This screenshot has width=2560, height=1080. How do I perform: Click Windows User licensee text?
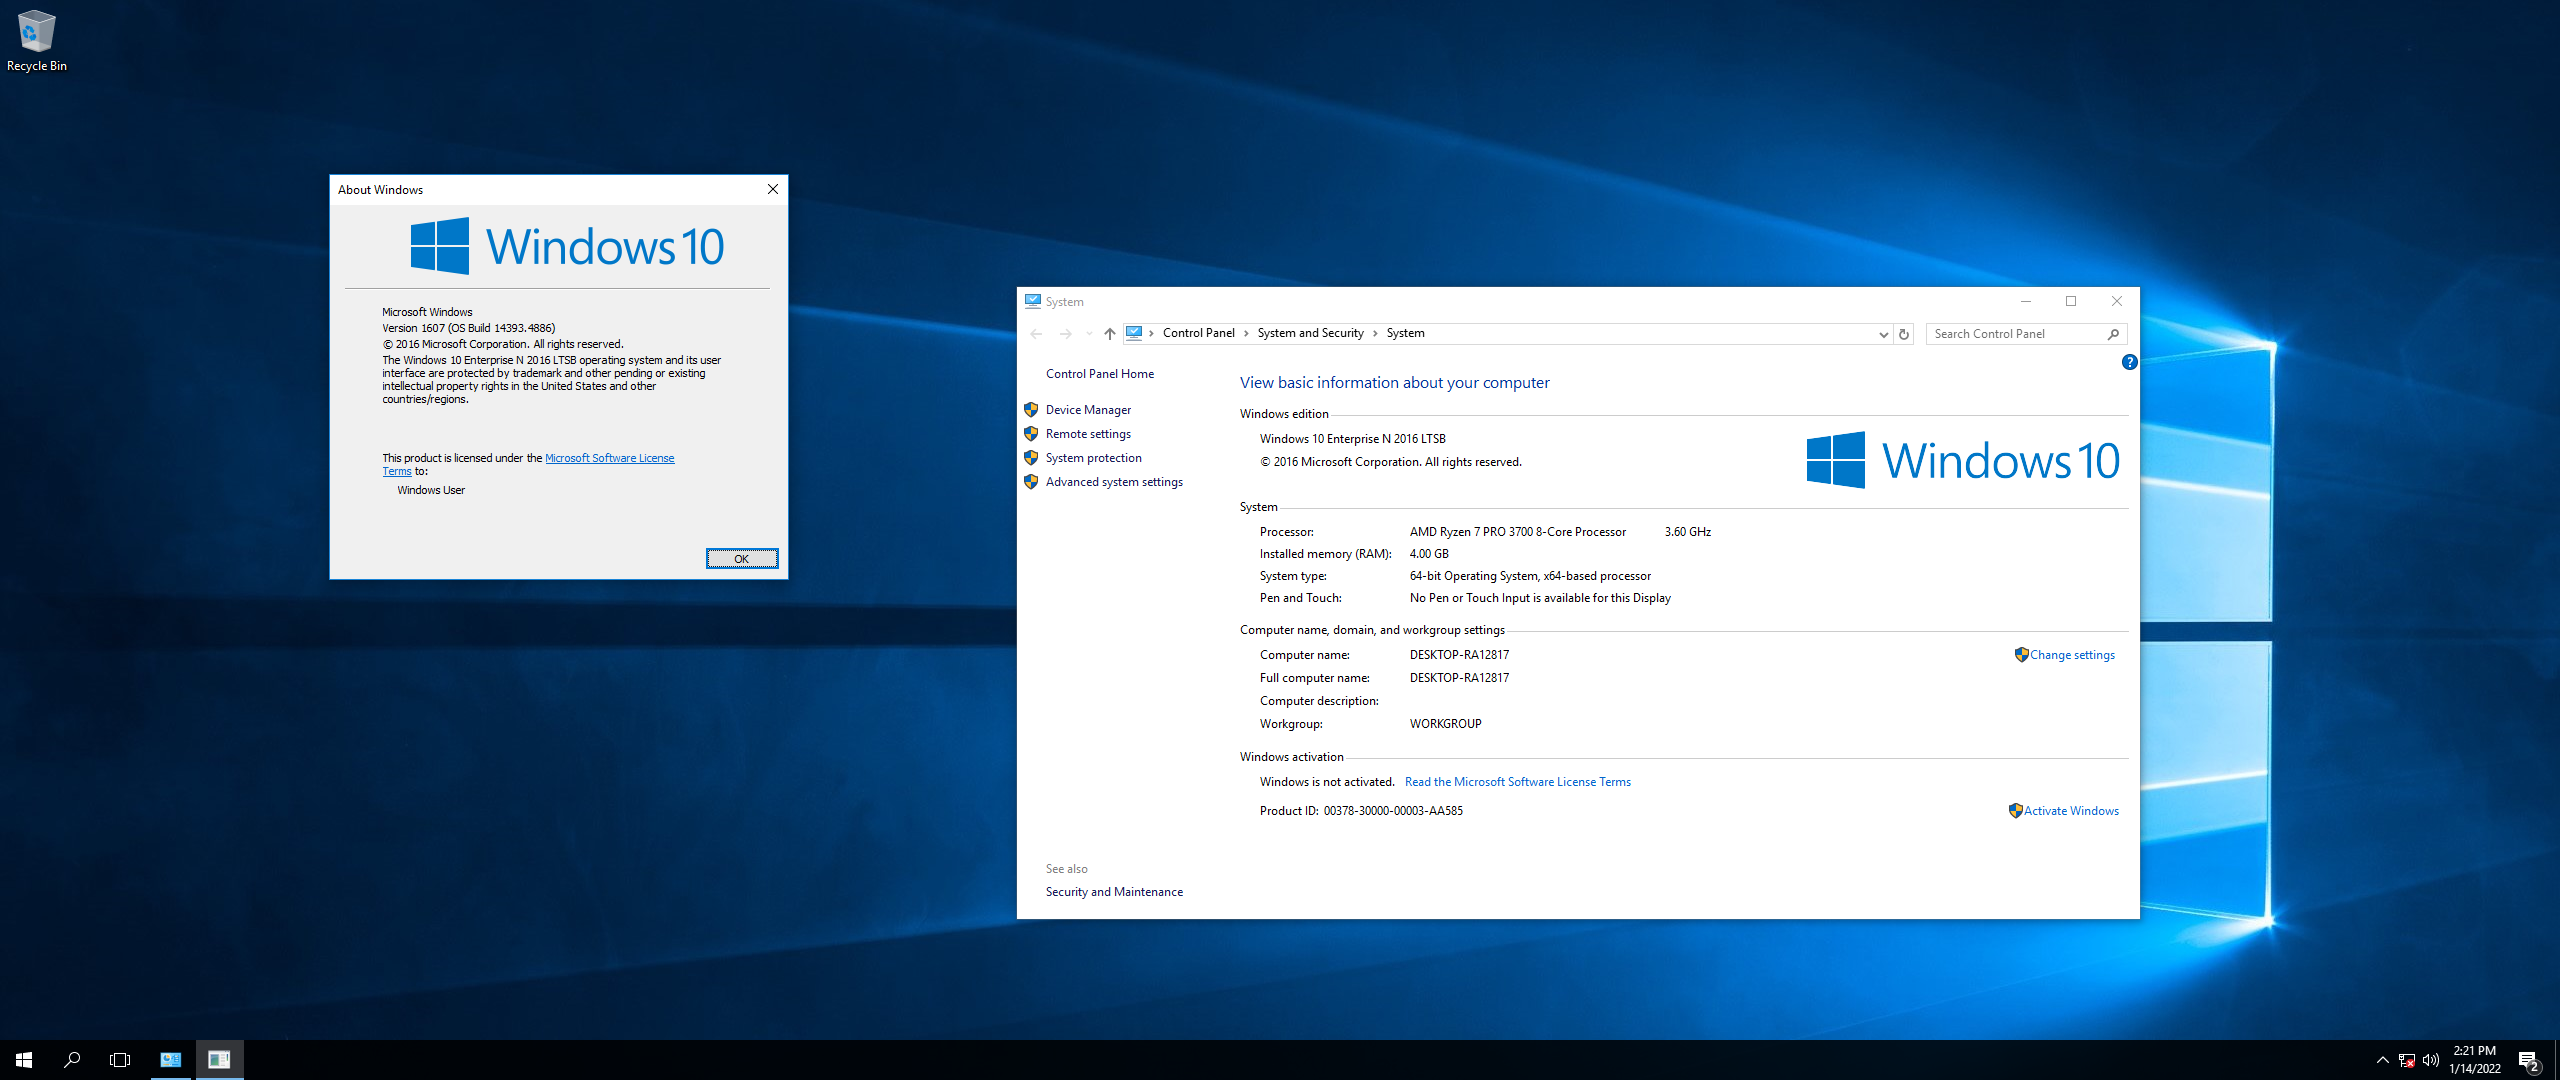click(x=431, y=490)
